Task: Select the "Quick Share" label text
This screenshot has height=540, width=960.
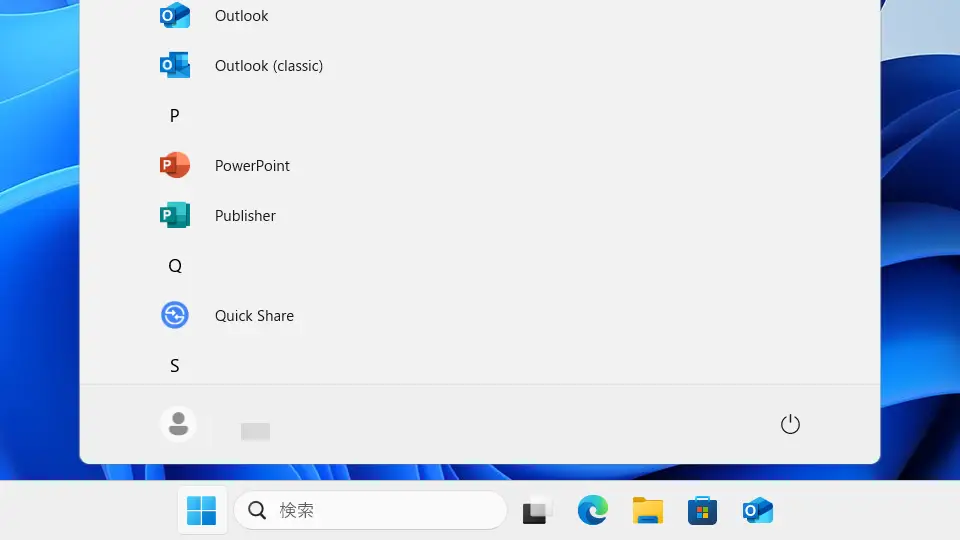Action: click(x=254, y=316)
